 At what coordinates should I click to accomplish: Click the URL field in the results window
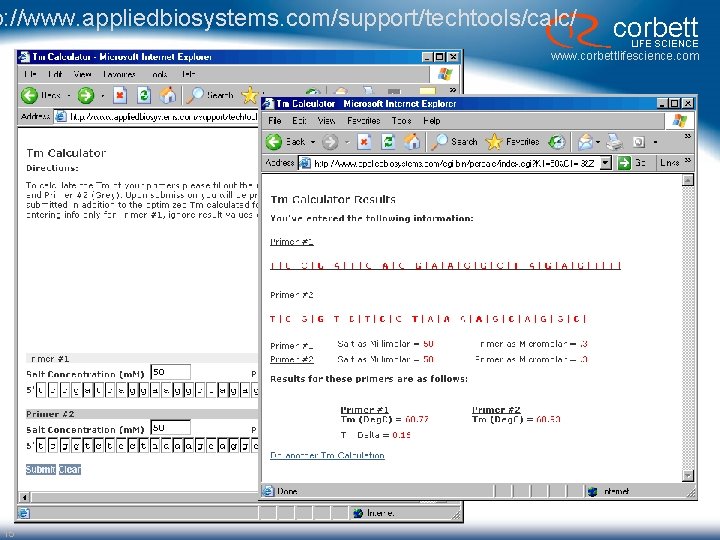point(456,163)
